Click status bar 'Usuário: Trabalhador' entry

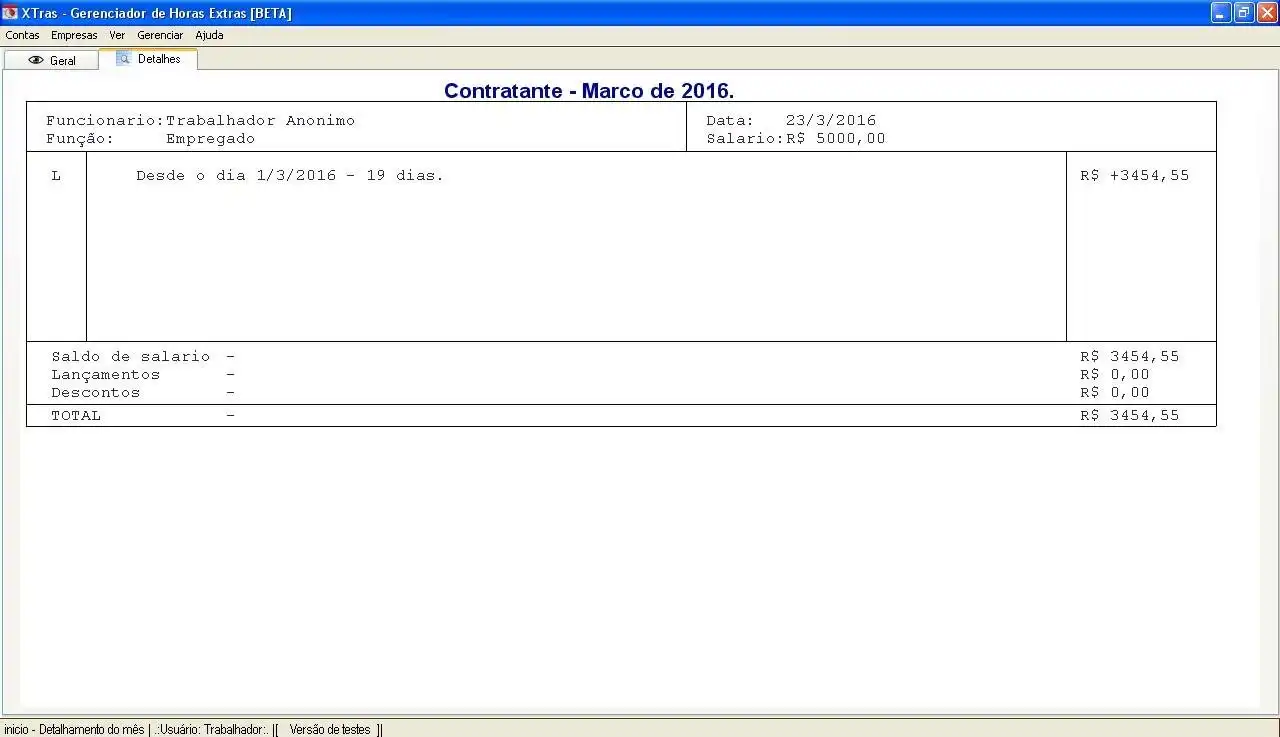tap(210, 730)
